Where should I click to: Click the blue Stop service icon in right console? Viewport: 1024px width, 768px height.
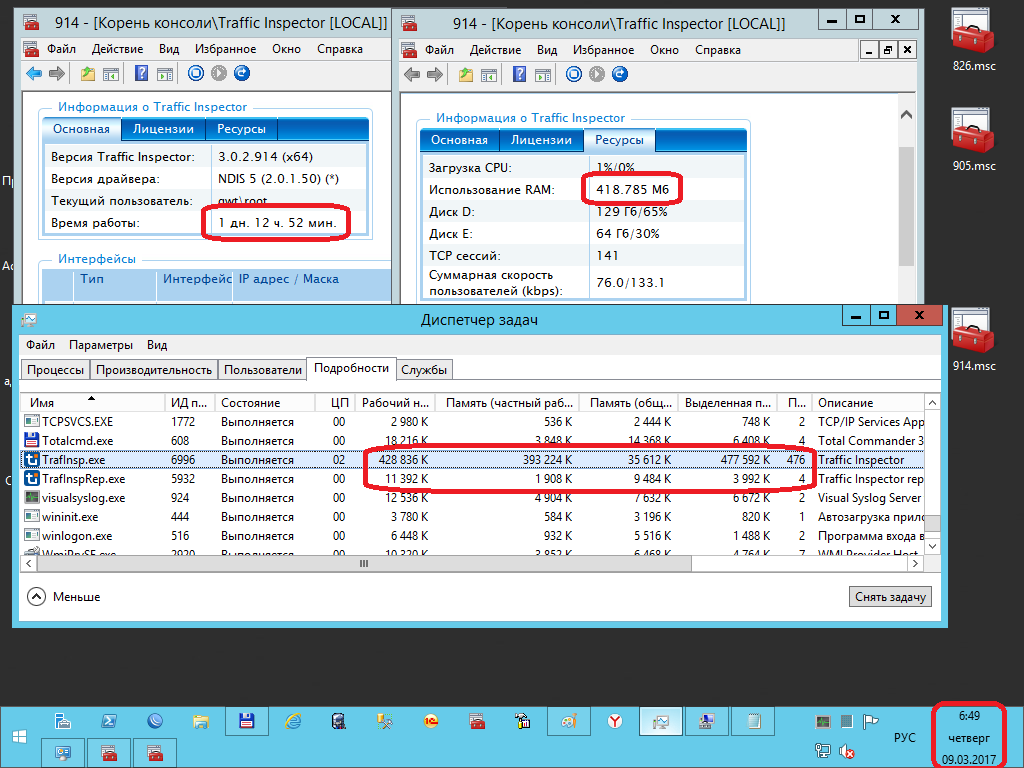click(x=574, y=74)
